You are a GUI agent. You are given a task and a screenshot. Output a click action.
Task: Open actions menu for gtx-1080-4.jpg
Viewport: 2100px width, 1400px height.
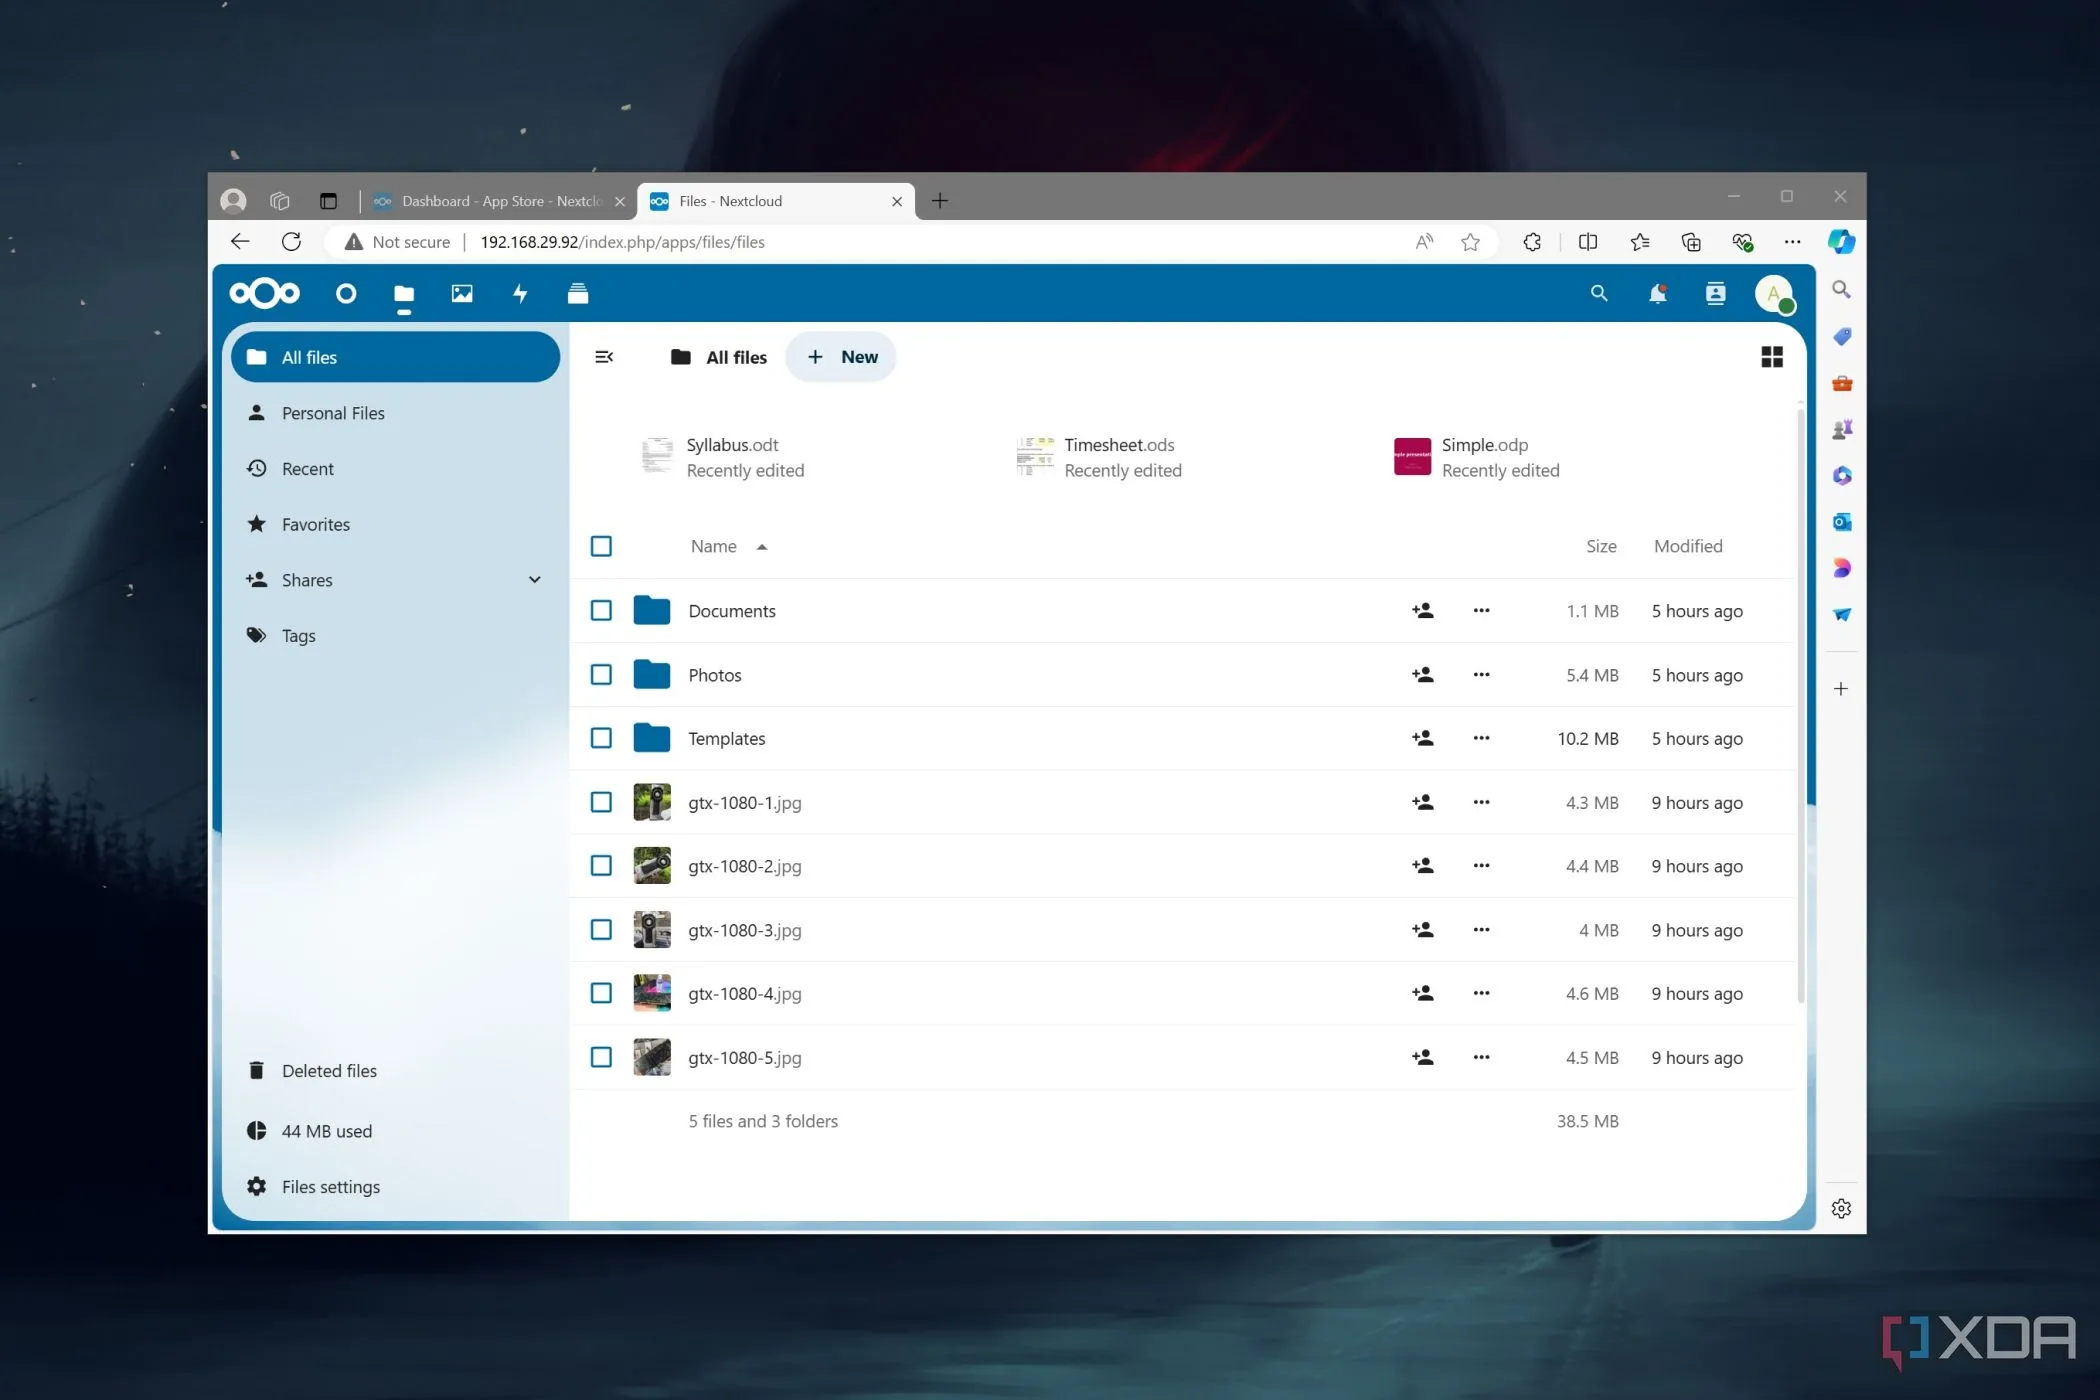click(1481, 993)
